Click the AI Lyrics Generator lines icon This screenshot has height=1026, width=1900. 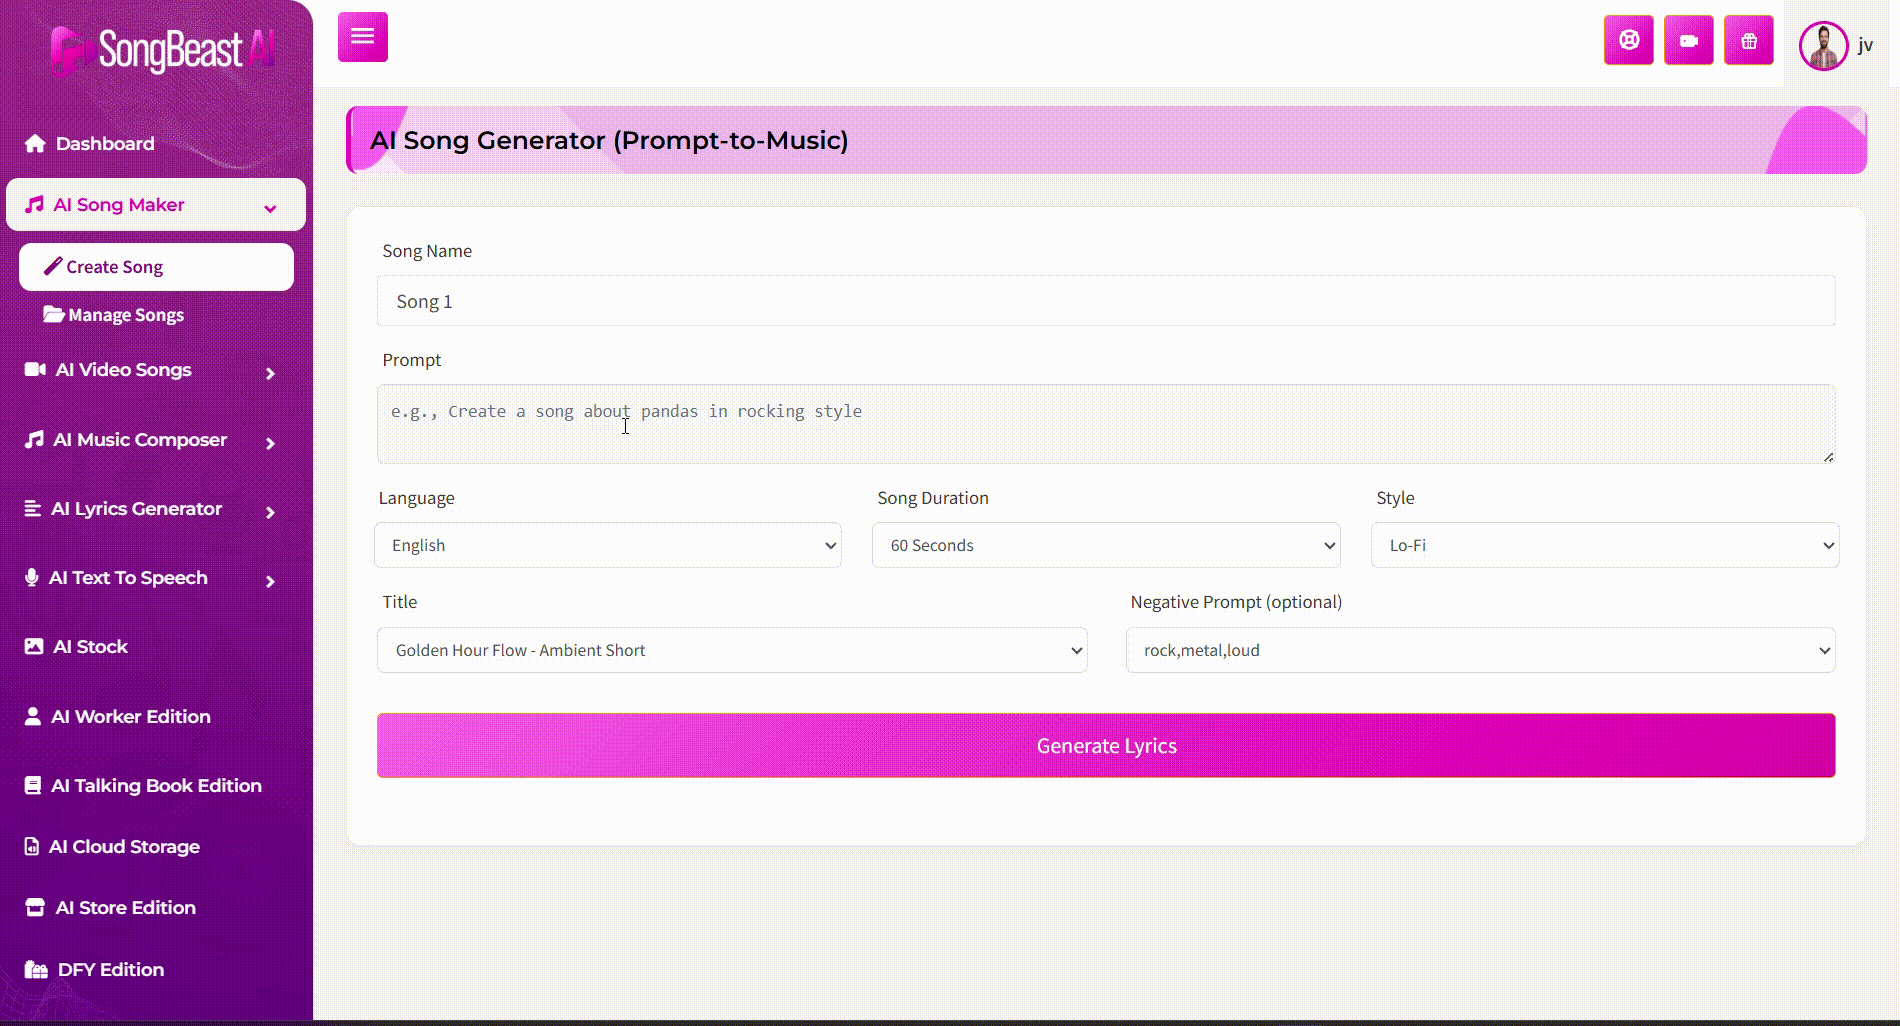click(33, 508)
